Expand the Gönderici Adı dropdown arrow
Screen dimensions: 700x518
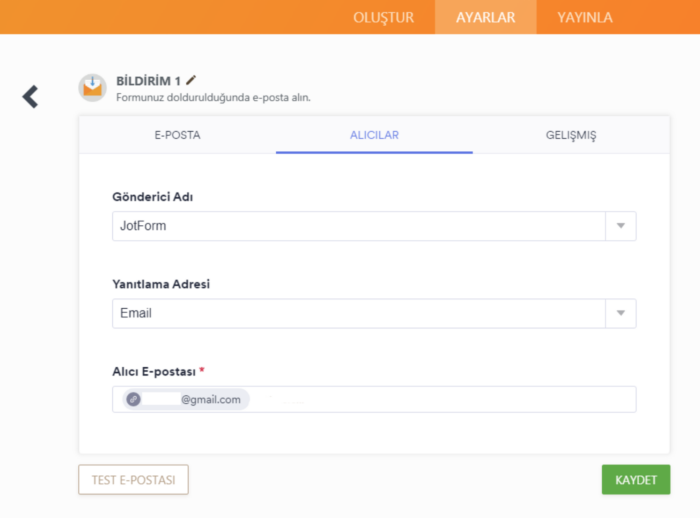click(620, 226)
